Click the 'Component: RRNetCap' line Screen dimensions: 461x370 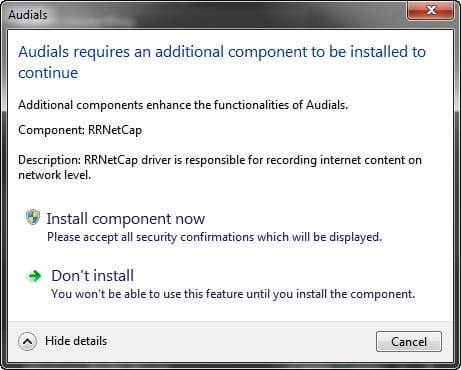point(80,130)
